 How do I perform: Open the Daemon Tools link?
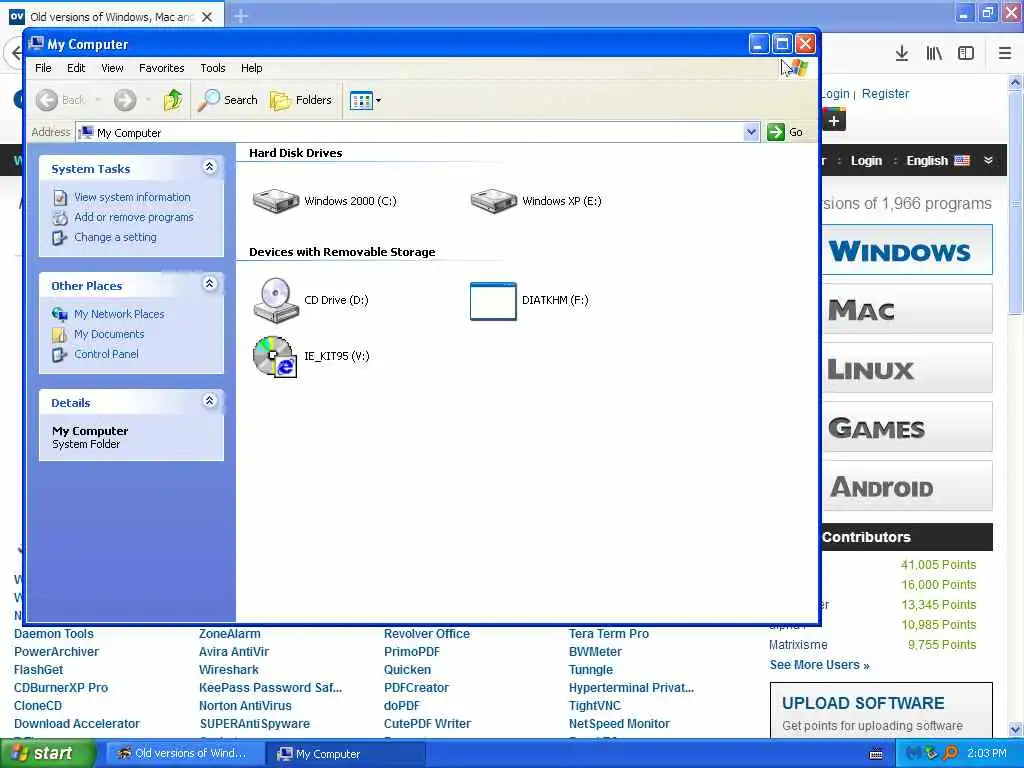pyautogui.click(x=54, y=633)
